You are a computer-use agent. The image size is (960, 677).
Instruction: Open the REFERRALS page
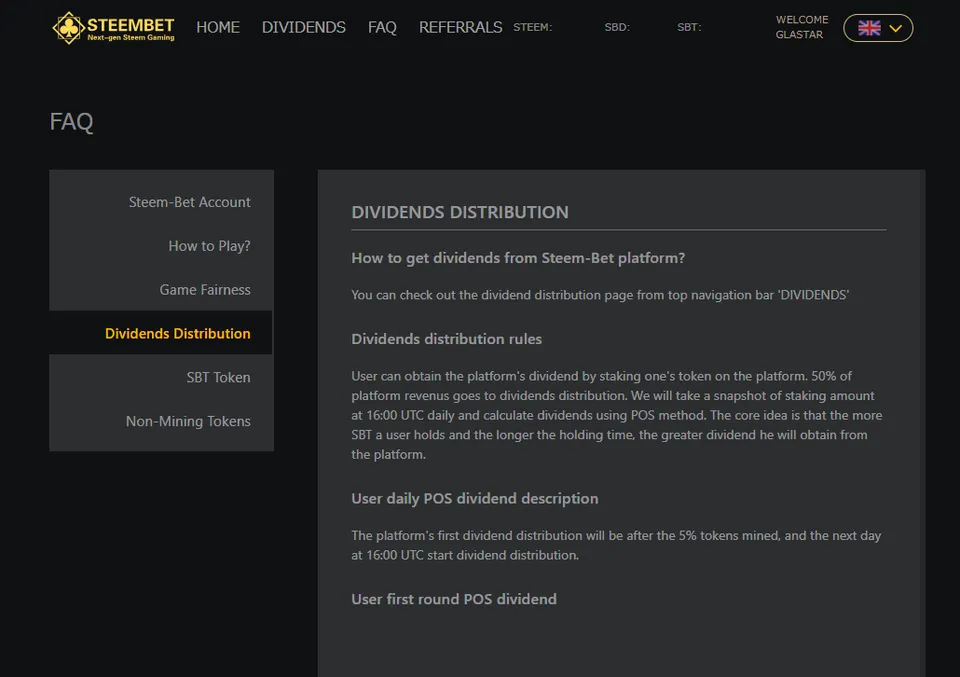tap(460, 28)
